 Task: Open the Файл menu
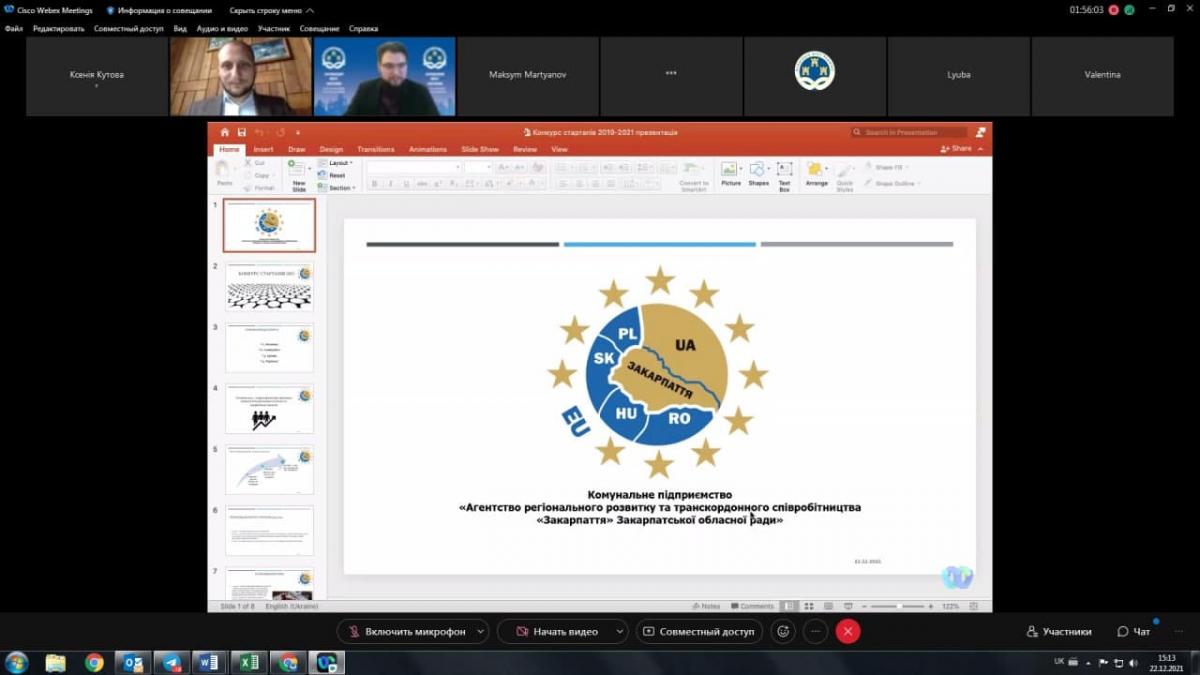tap(14, 29)
